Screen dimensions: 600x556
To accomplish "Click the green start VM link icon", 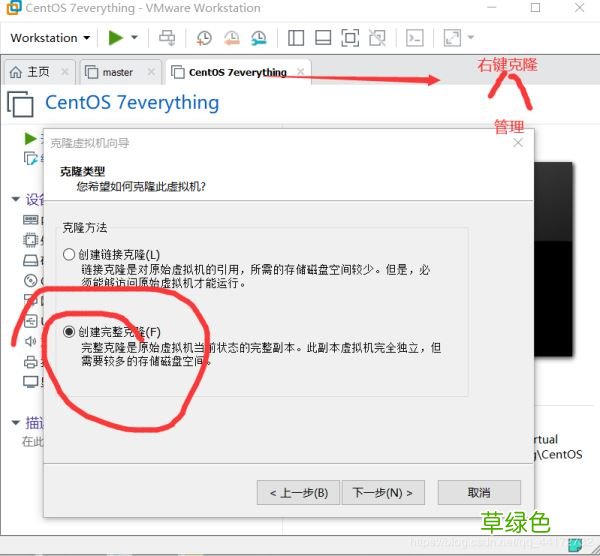I will (31, 139).
